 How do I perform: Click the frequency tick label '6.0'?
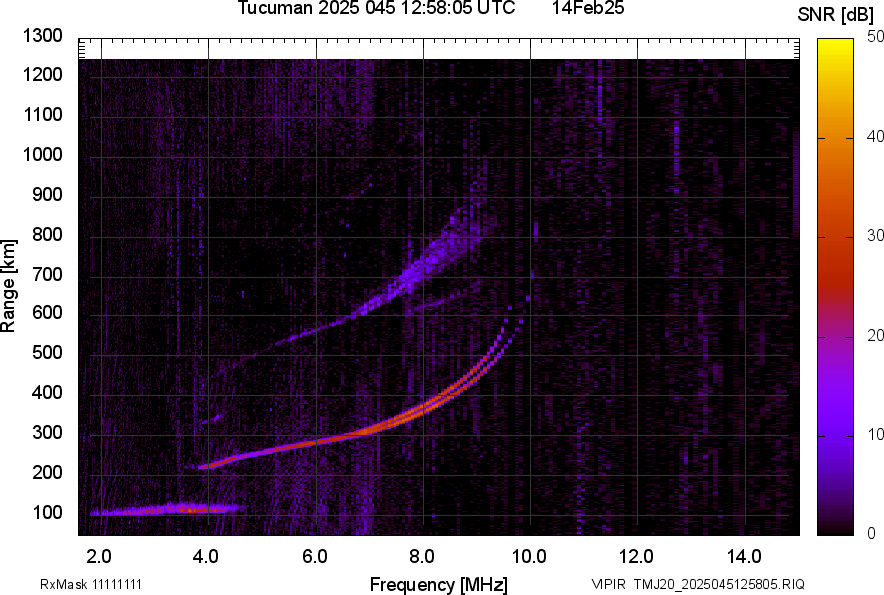click(315, 557)
